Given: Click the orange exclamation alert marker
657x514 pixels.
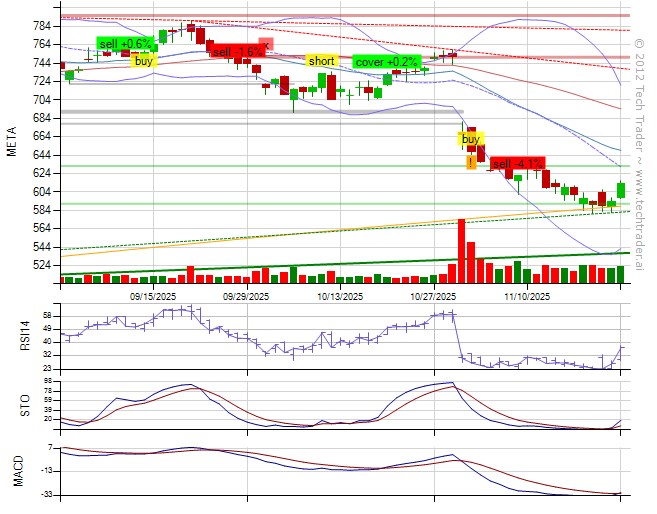Looking at the screenshot, I should (x=470, y=162).
